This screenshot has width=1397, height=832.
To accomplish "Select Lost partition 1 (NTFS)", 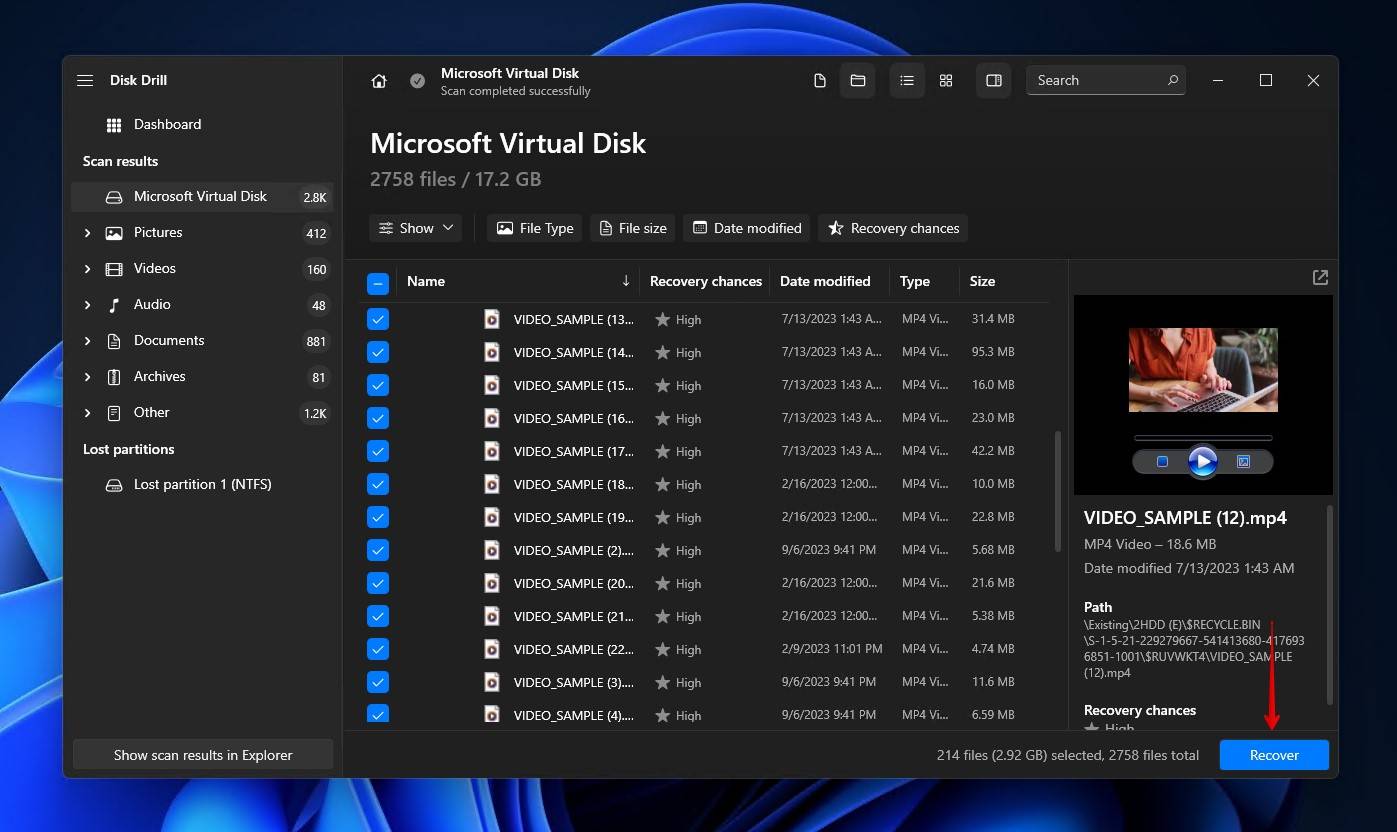I will [202, 485].
